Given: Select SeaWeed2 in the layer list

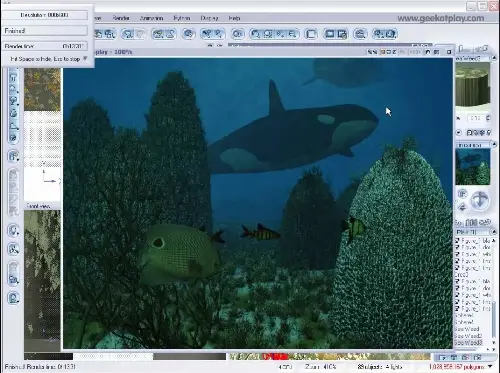Looking at the screenshot, I should tap(469, 336).
